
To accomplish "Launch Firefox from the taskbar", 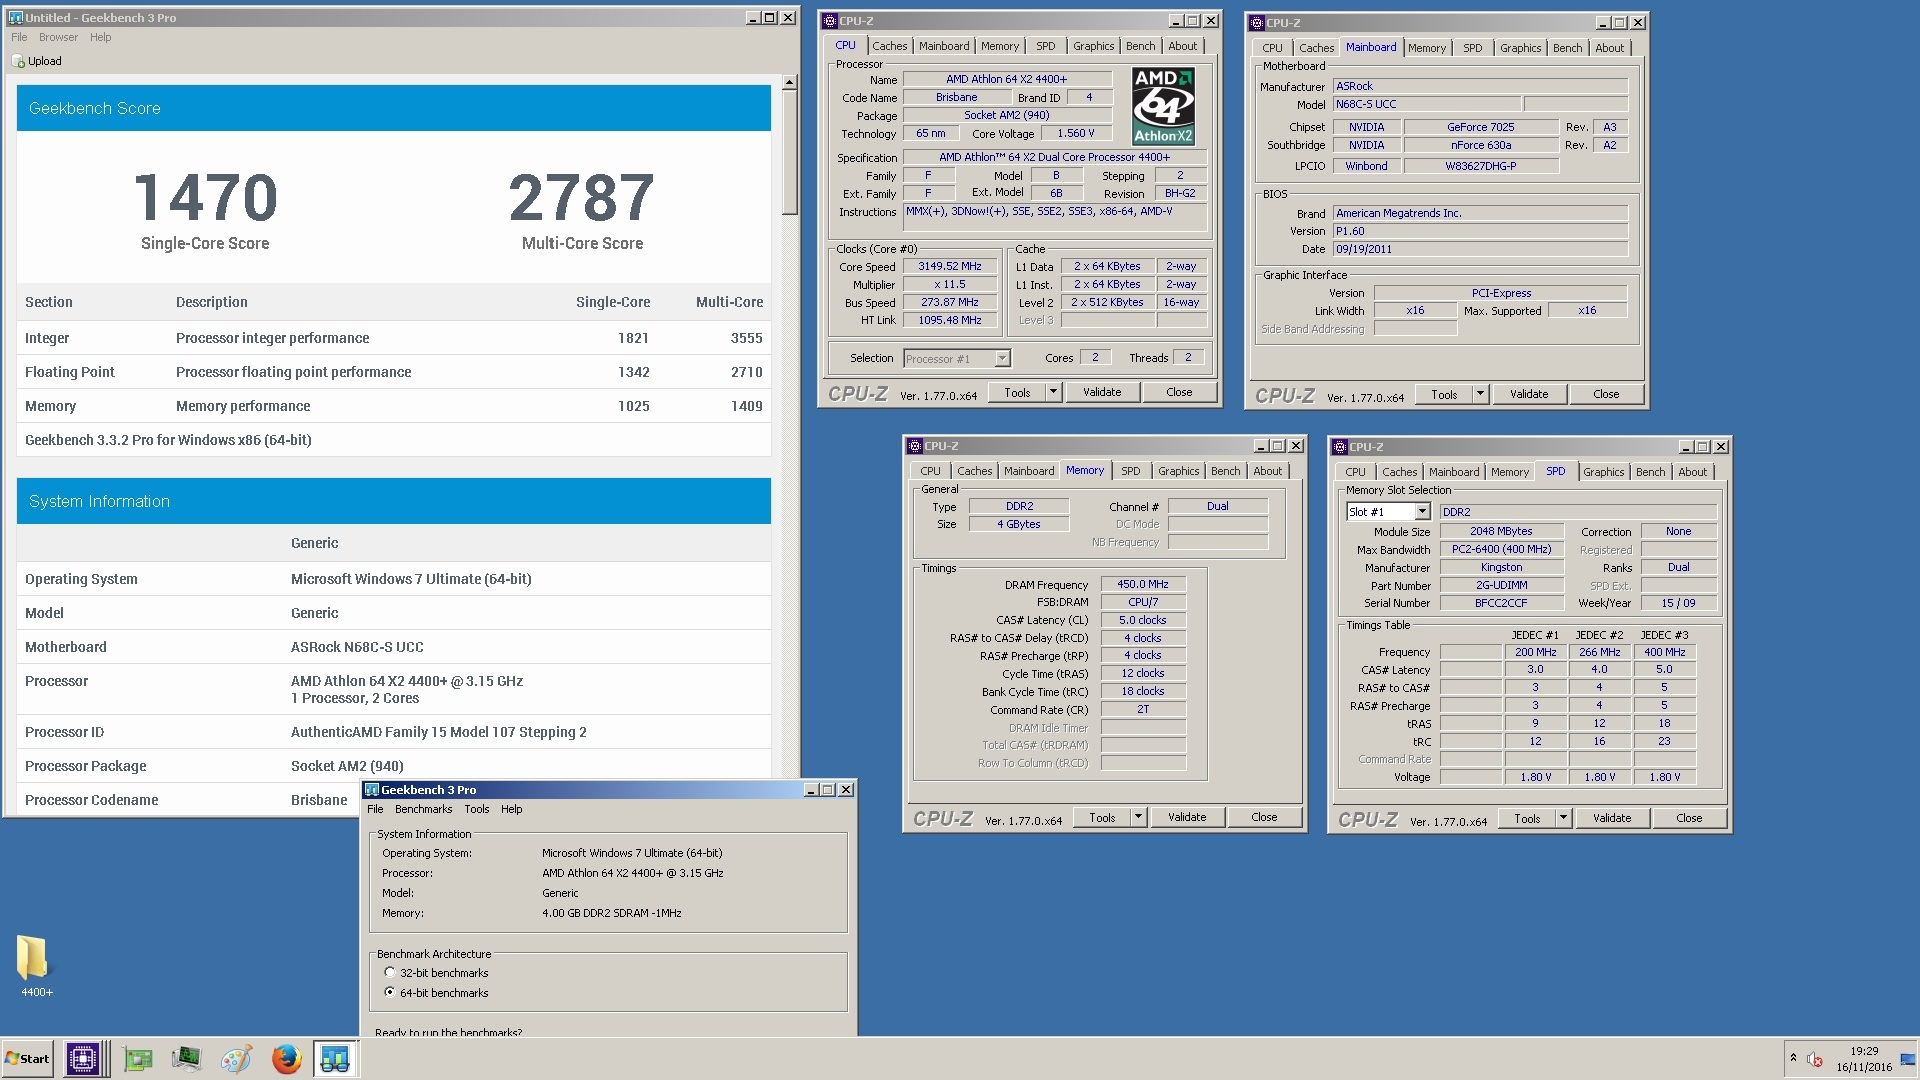I will pos(286,1059).
